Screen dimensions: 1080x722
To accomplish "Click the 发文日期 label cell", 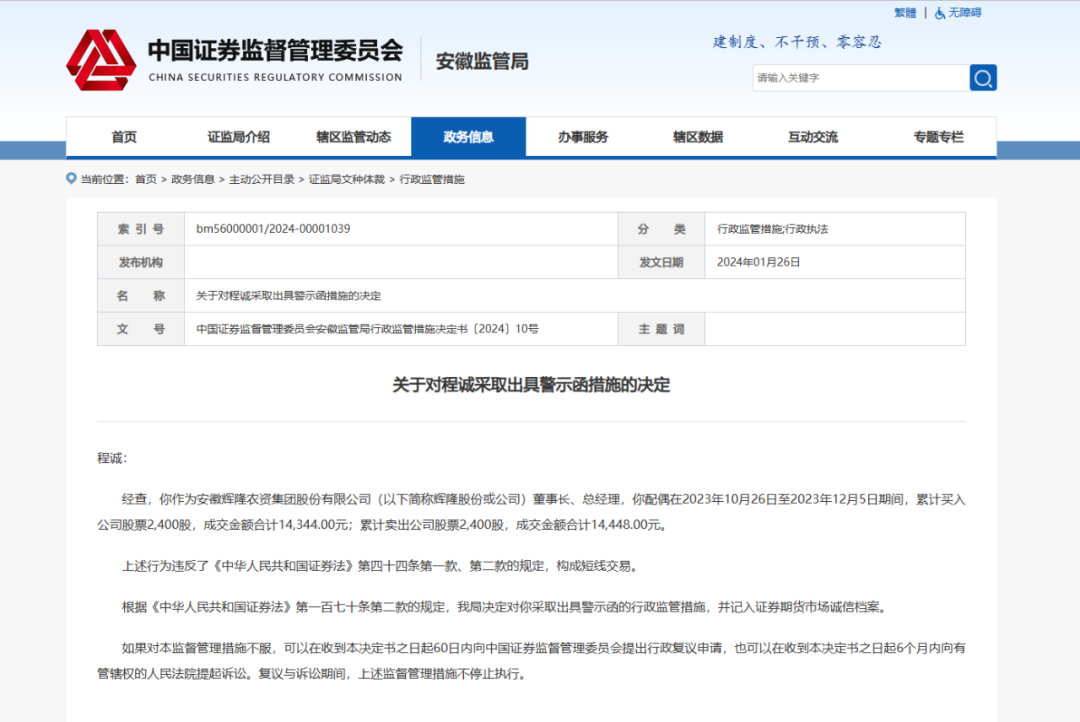I will coord(661,262).
